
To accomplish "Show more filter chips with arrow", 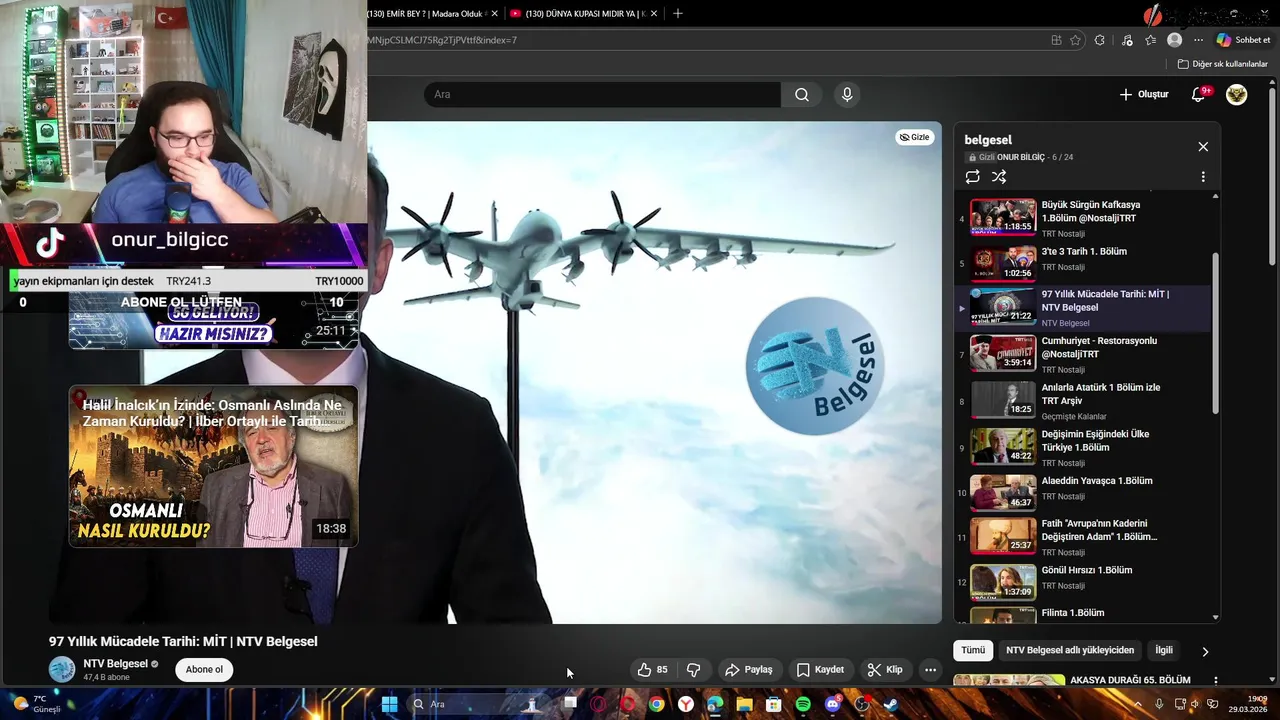I will [1205, 651].
